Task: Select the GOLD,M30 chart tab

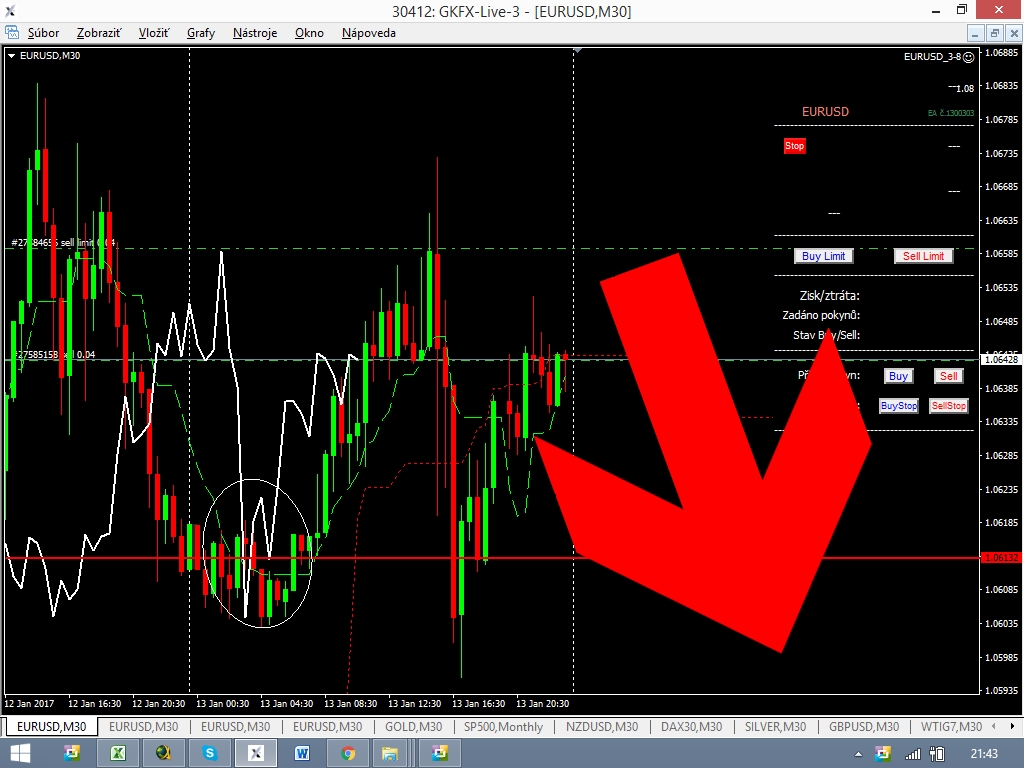Action: click(413, 726)
